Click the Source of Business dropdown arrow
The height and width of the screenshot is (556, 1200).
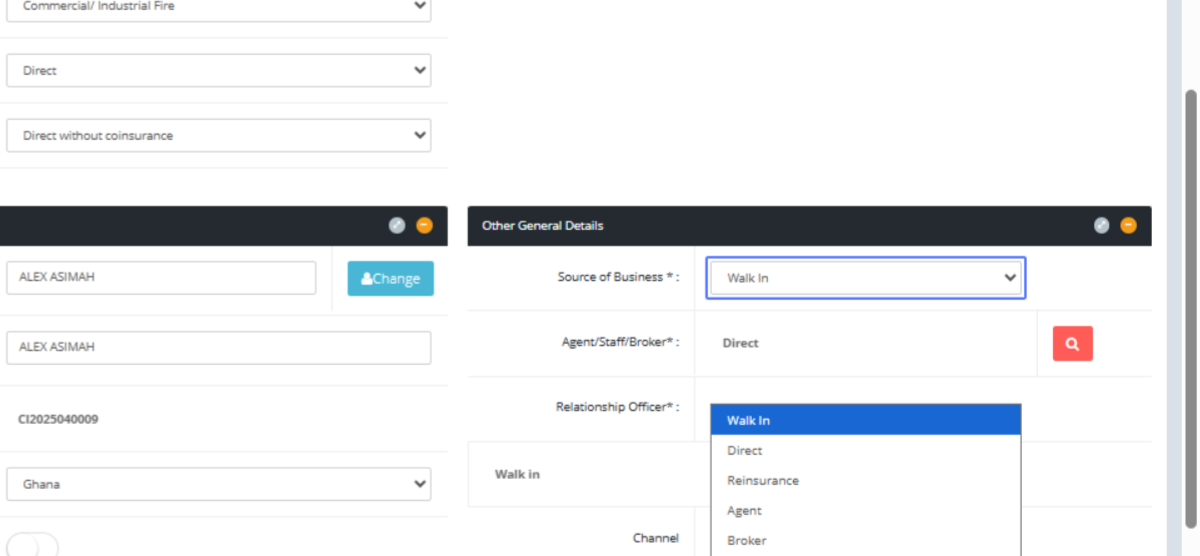pyautogui.click(x=1009, y=278)
